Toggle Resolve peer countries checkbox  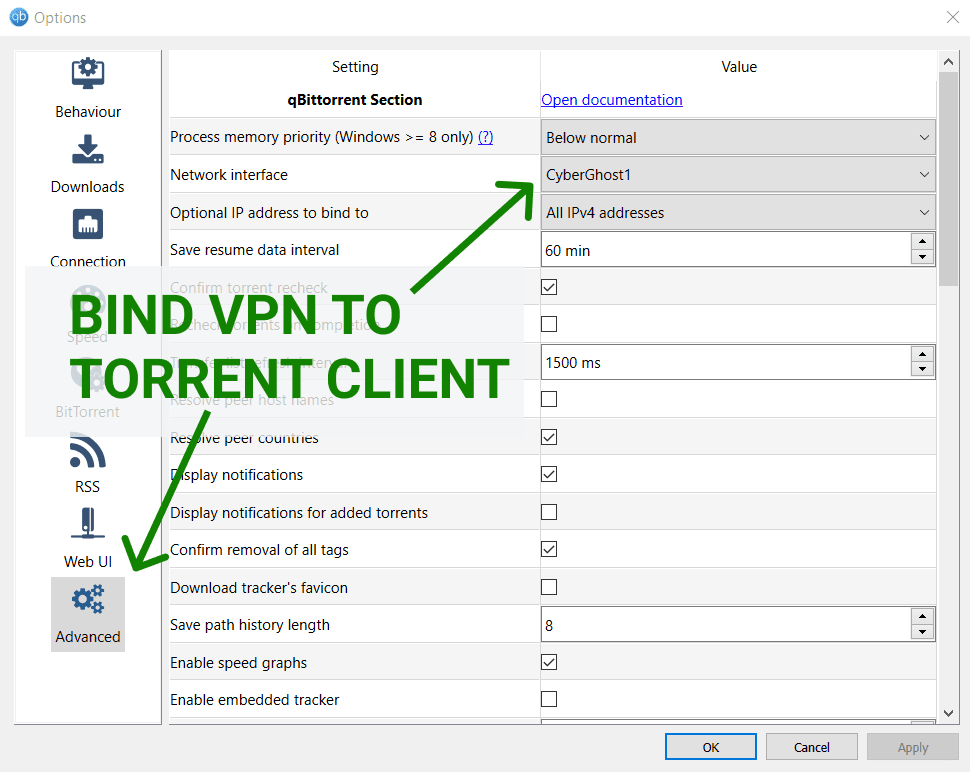tap(549, 437)
